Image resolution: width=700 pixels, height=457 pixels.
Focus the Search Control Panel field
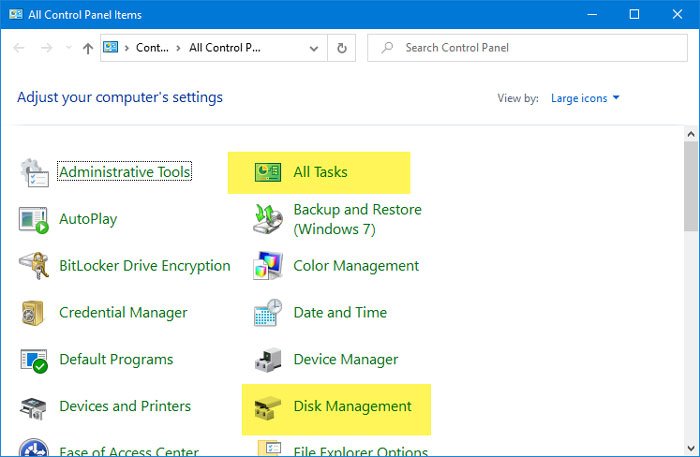(x=527, y=48)
